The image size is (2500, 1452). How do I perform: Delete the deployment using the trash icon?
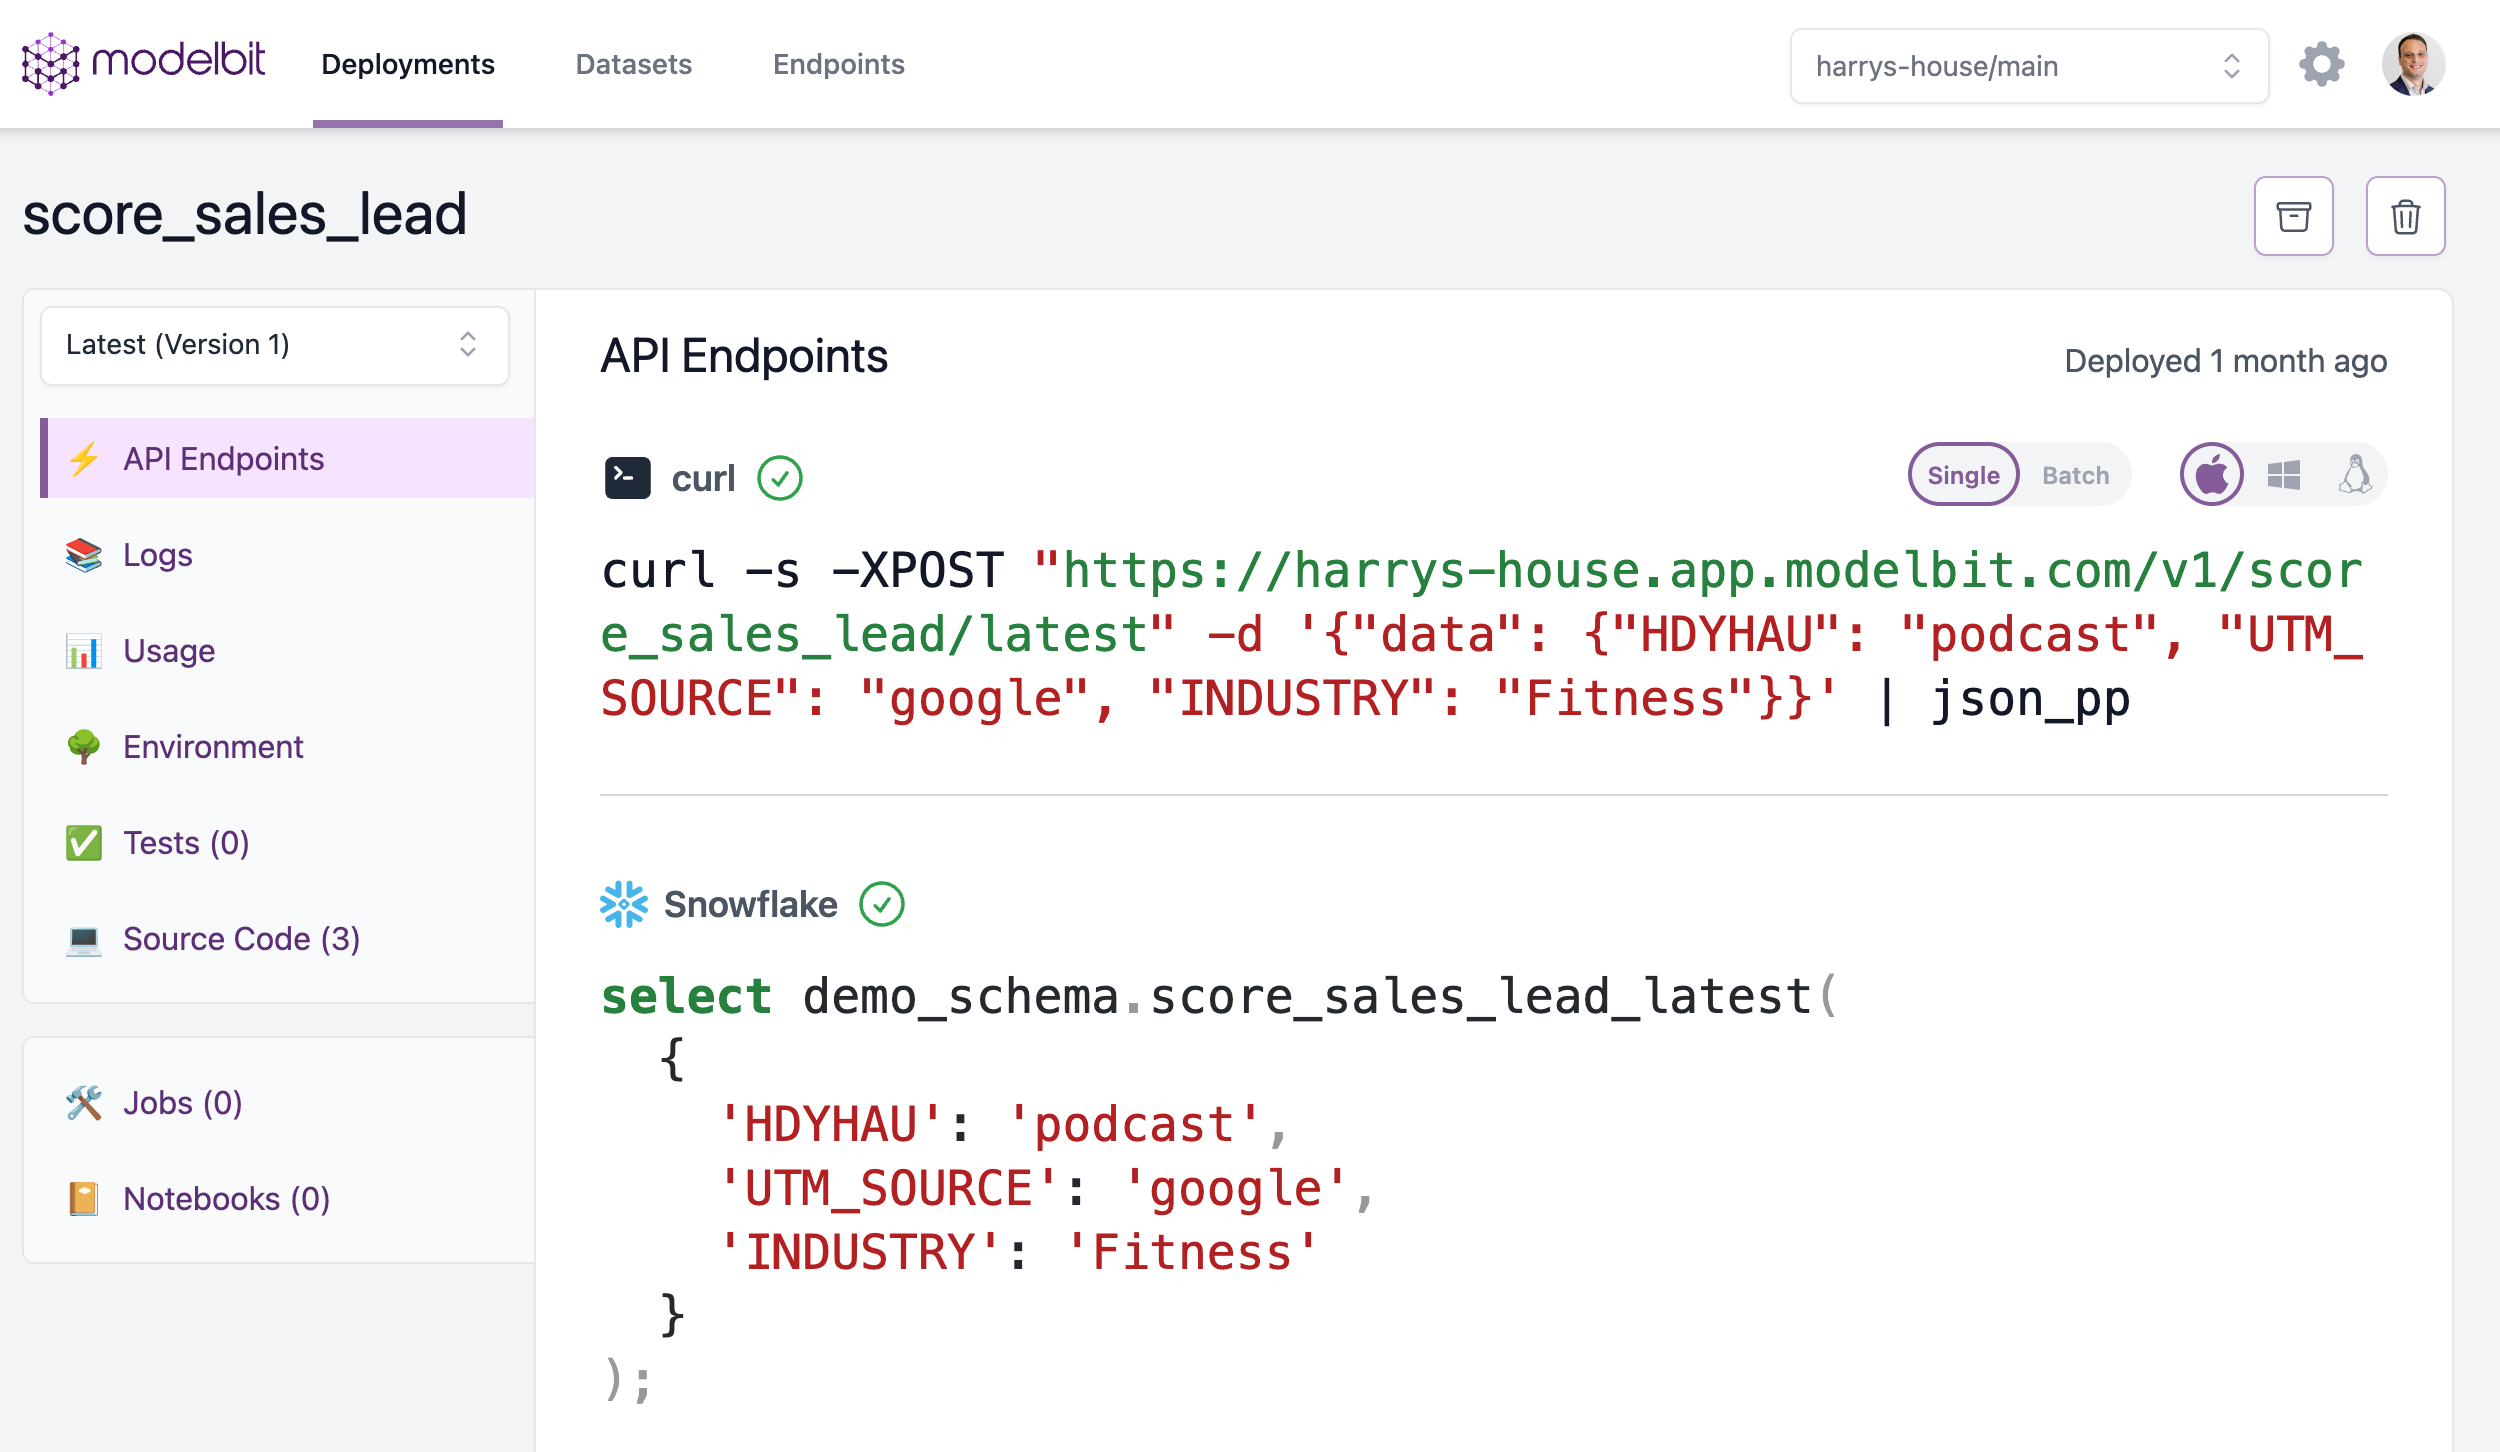coord(2405,215)
